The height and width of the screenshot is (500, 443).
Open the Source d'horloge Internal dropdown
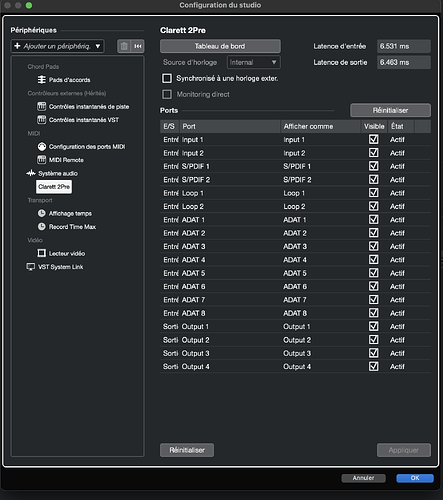click(x=253, y=62)
